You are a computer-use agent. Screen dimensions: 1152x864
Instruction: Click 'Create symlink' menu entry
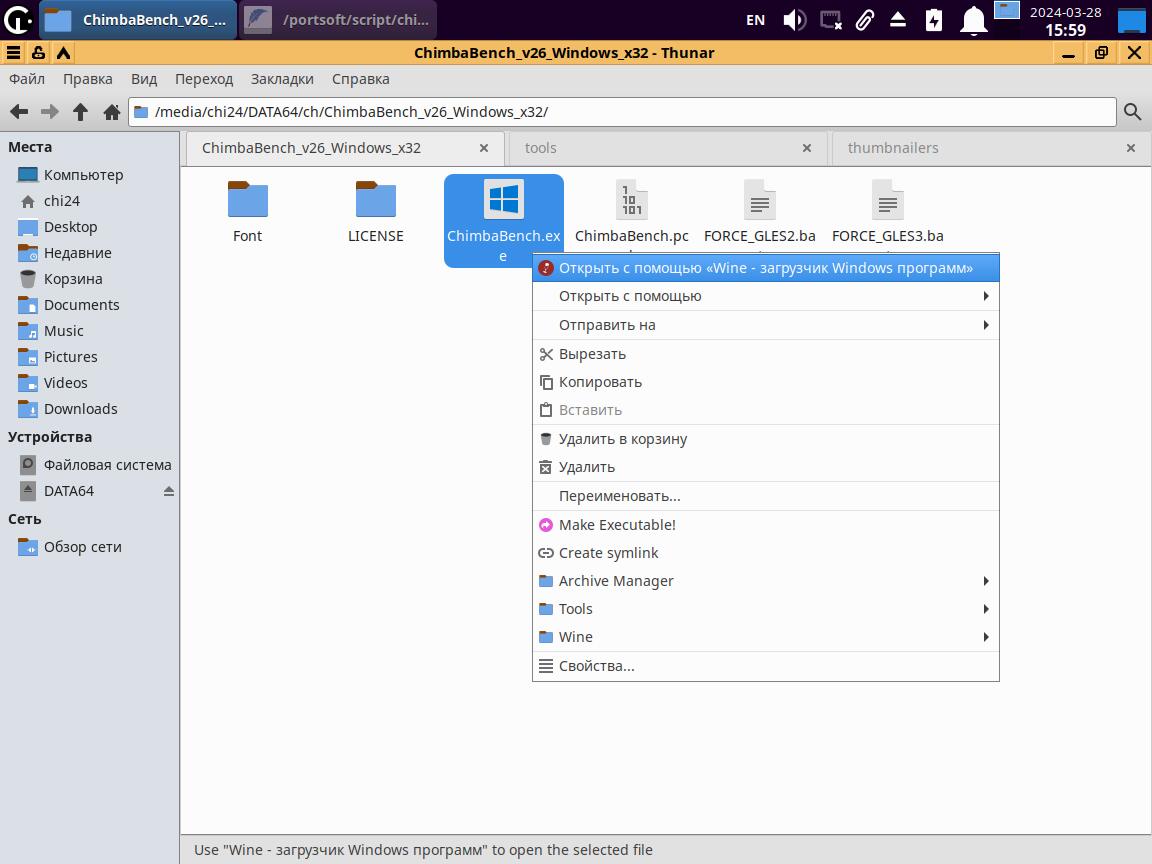tap(766, 553)
